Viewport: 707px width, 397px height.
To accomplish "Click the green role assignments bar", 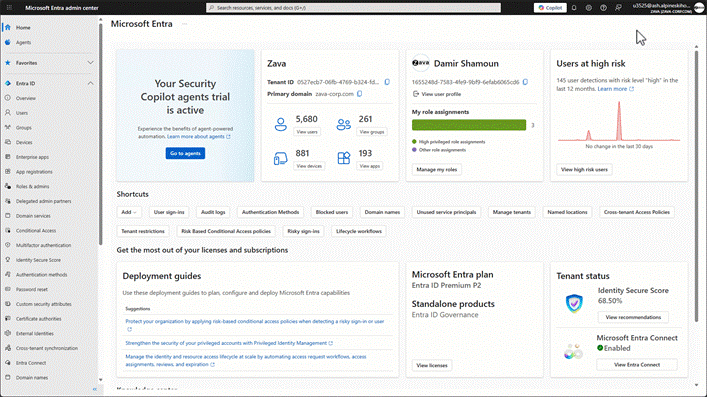I will [469, 125].
